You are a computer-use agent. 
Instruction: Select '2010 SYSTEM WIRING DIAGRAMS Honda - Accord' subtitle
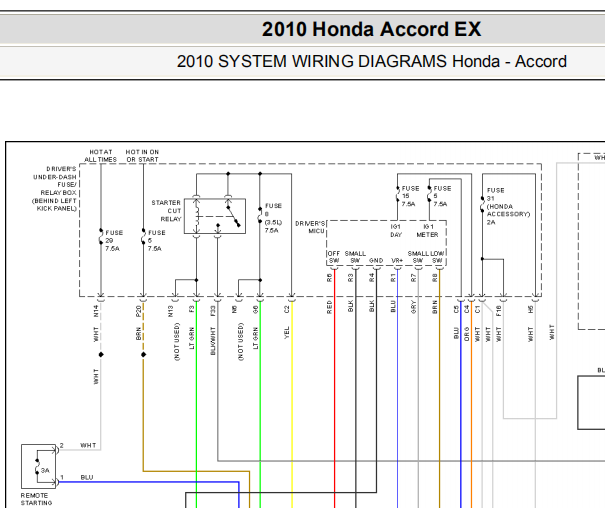[372, 61]
